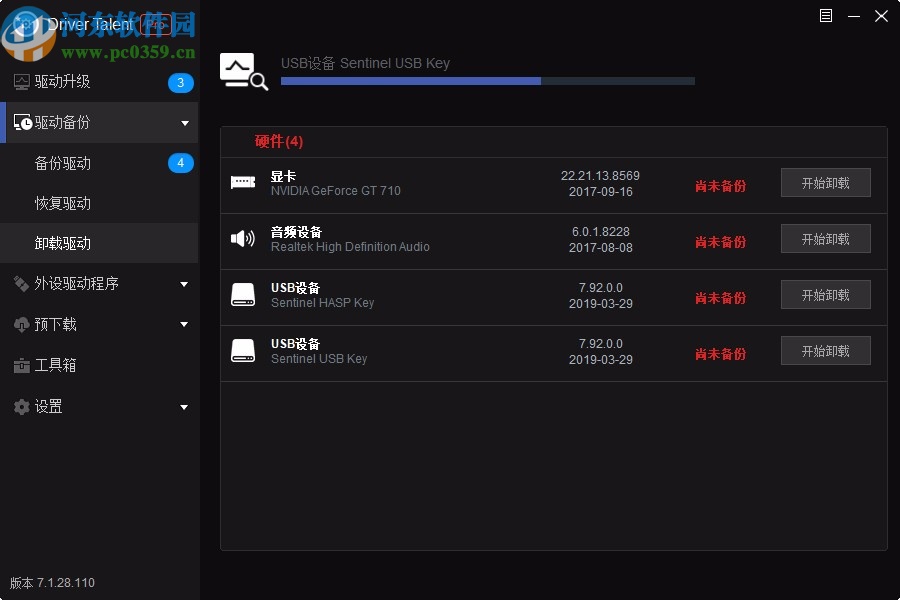
Task: Expand the 设置 section chevron
Action: click(184, 407)
